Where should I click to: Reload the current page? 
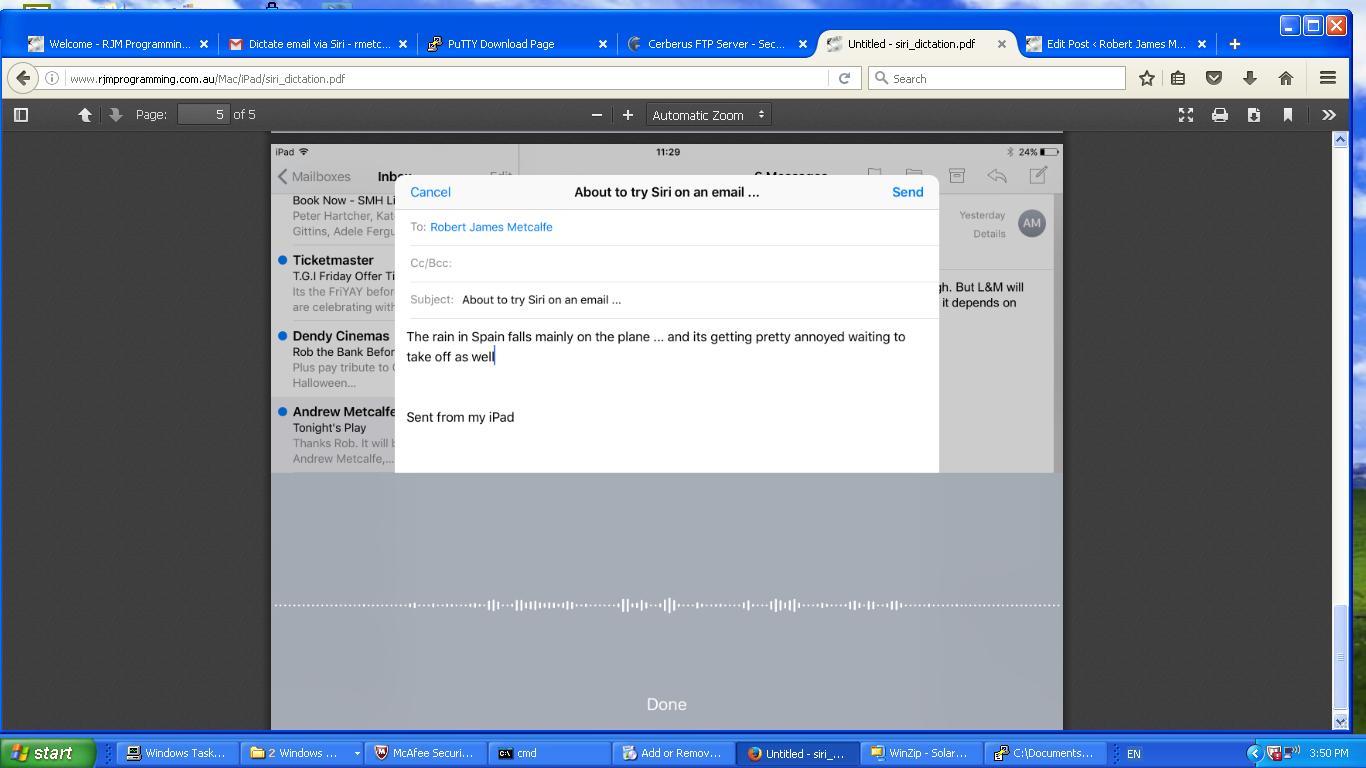(844, 78)
